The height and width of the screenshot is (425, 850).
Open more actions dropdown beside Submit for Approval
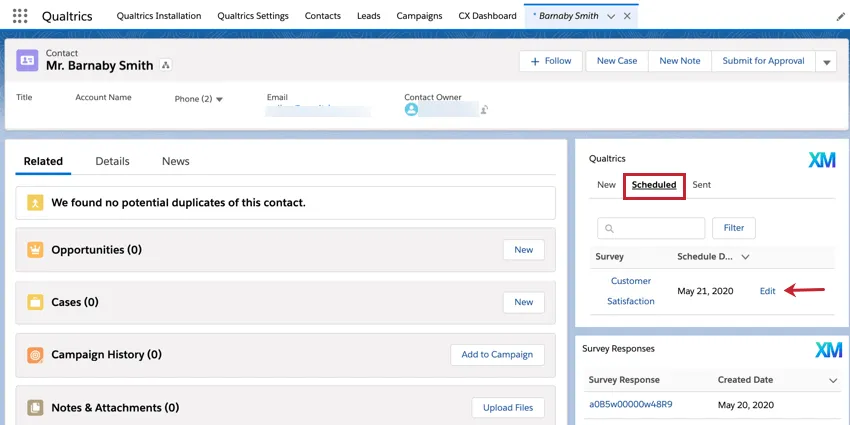(x=826, y=62)
